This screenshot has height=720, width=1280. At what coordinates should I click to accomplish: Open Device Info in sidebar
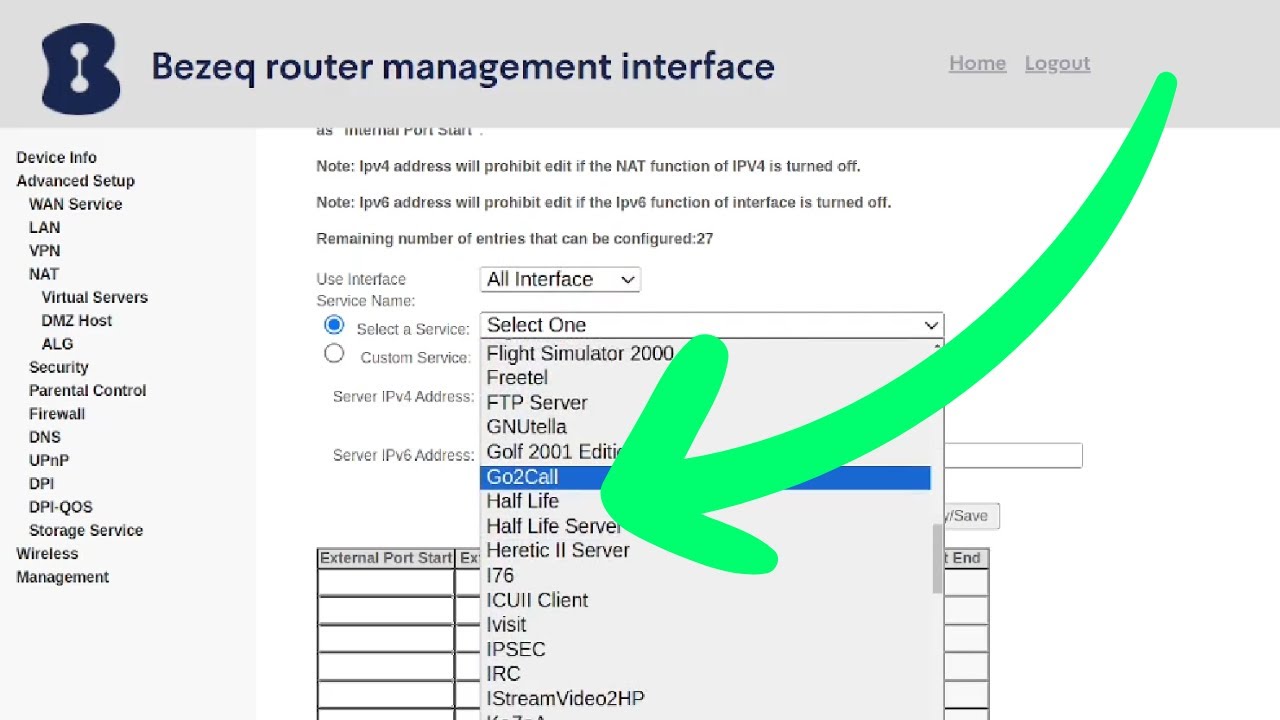[x=56, y=157]
